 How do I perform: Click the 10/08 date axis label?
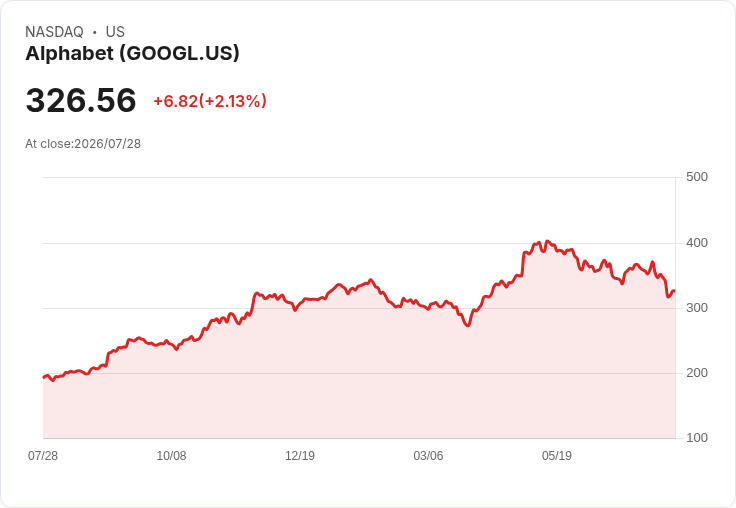coord(171,455)
